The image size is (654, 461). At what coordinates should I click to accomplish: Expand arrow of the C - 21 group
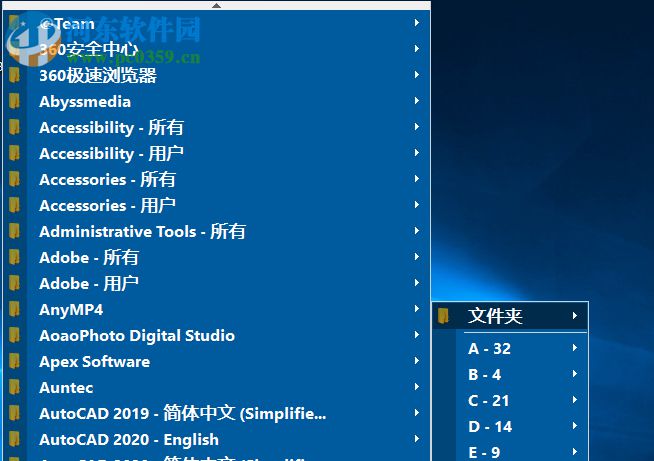(x=575, y=400)
